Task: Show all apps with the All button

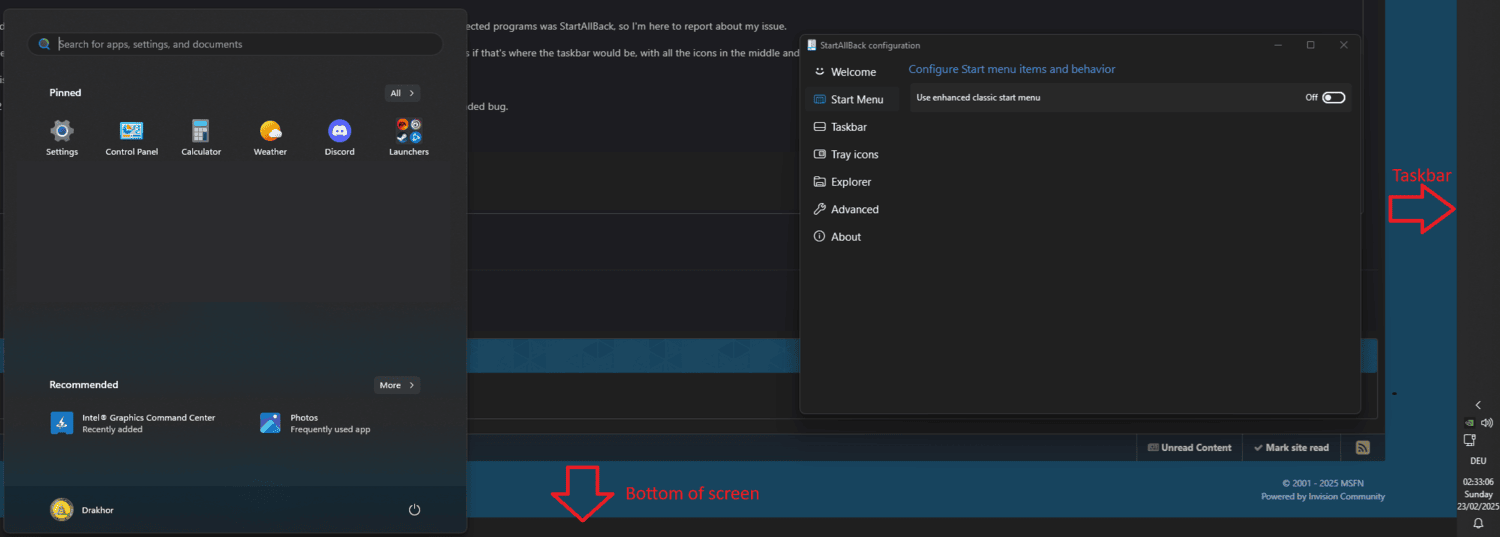Action: [x=402, y=93]
